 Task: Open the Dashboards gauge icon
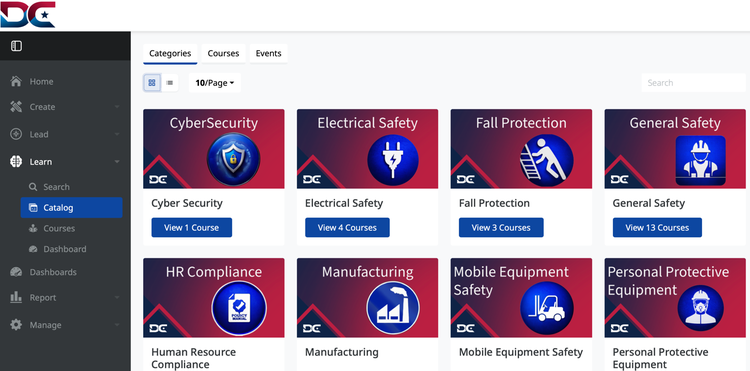pyautogui.click(x=16, y=272)
